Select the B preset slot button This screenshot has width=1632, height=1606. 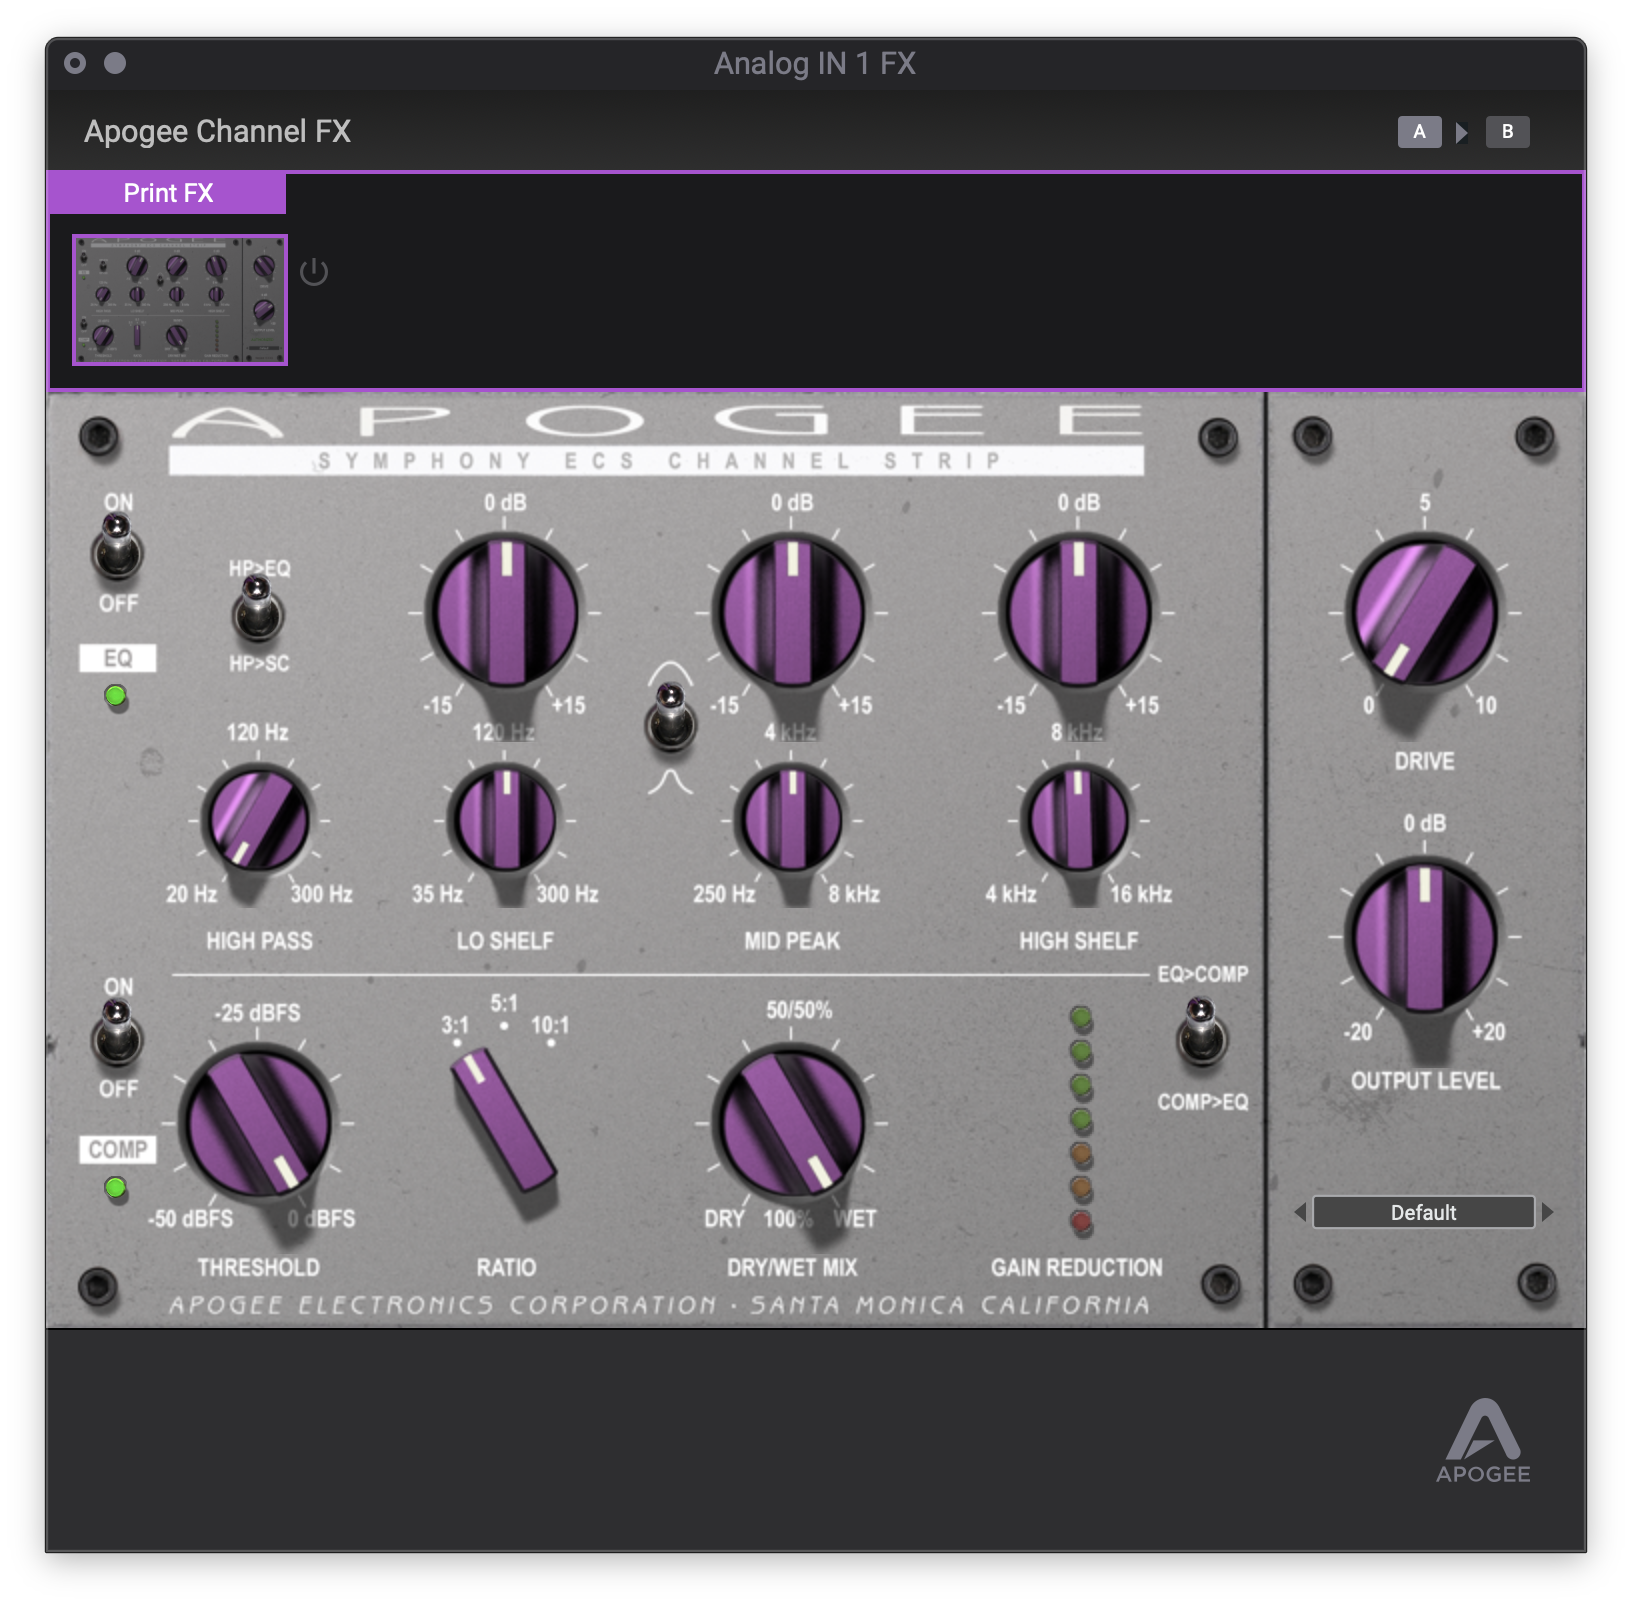tap(1507, 131)
